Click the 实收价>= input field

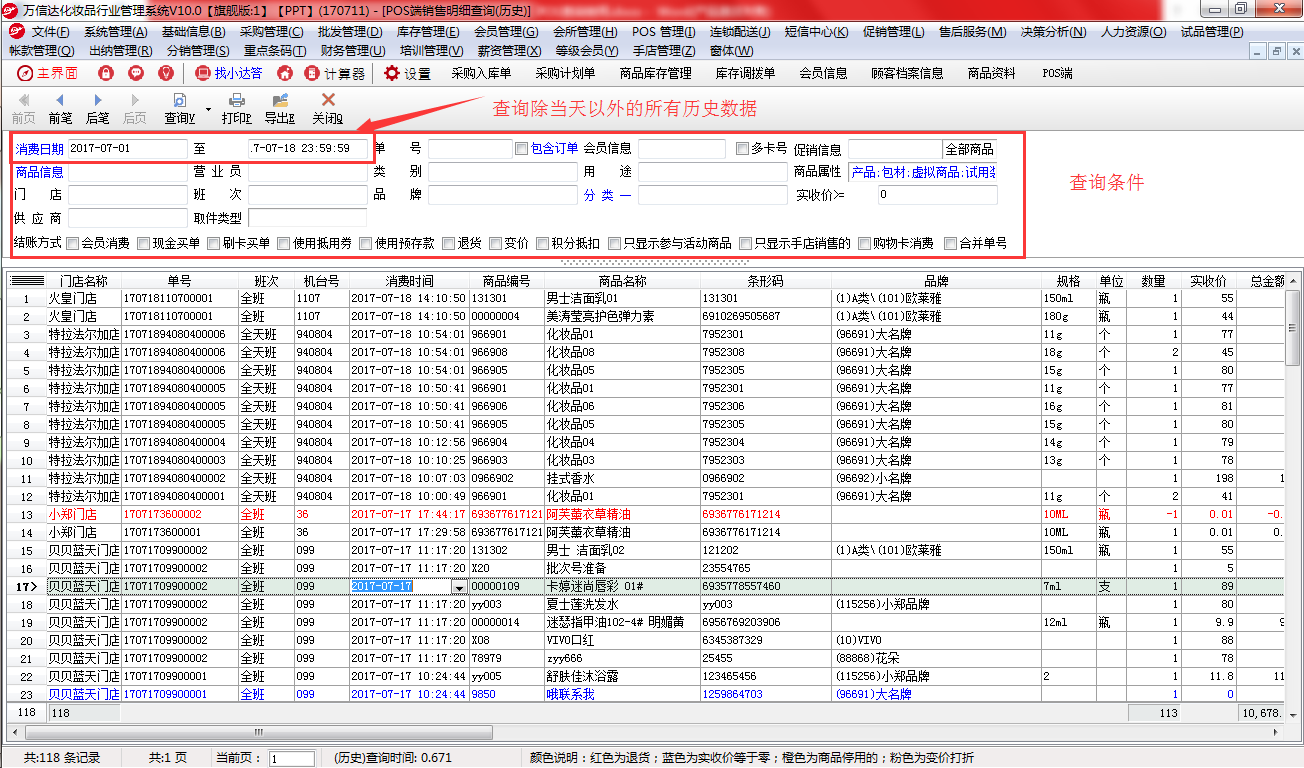click(x=937, y=195)
